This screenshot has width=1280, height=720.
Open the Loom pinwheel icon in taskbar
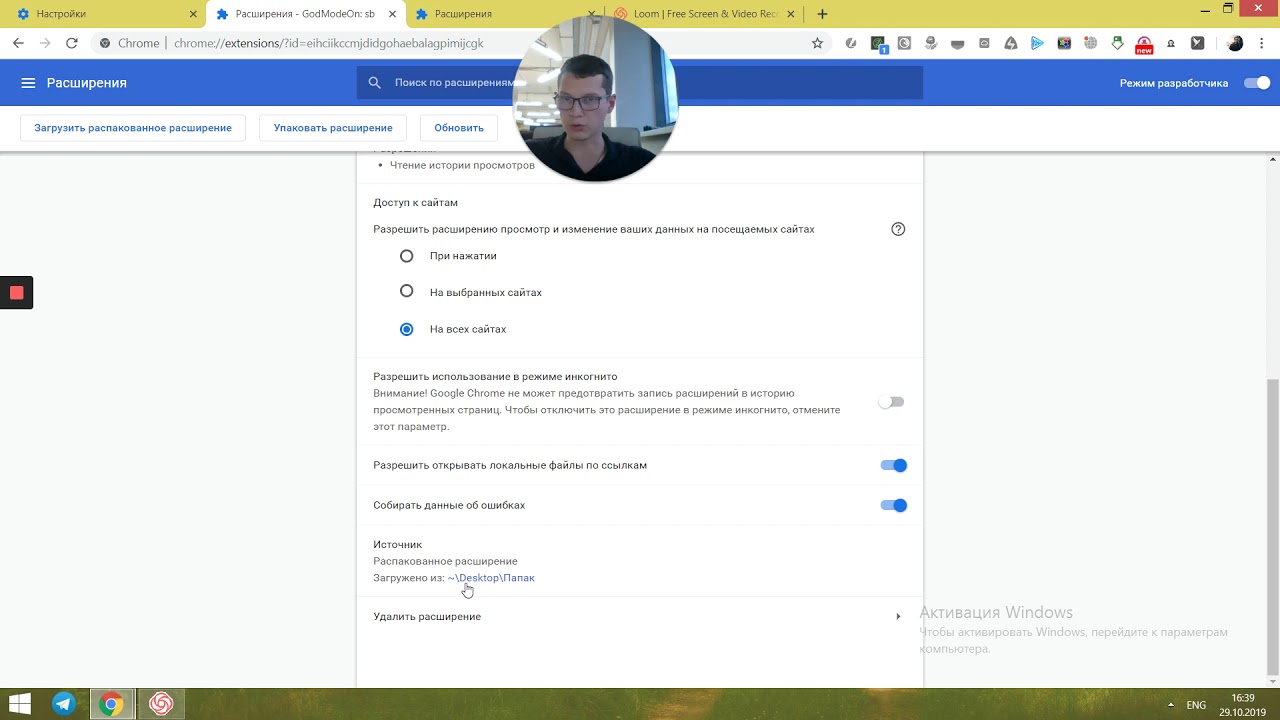click(x=160, y=704)
